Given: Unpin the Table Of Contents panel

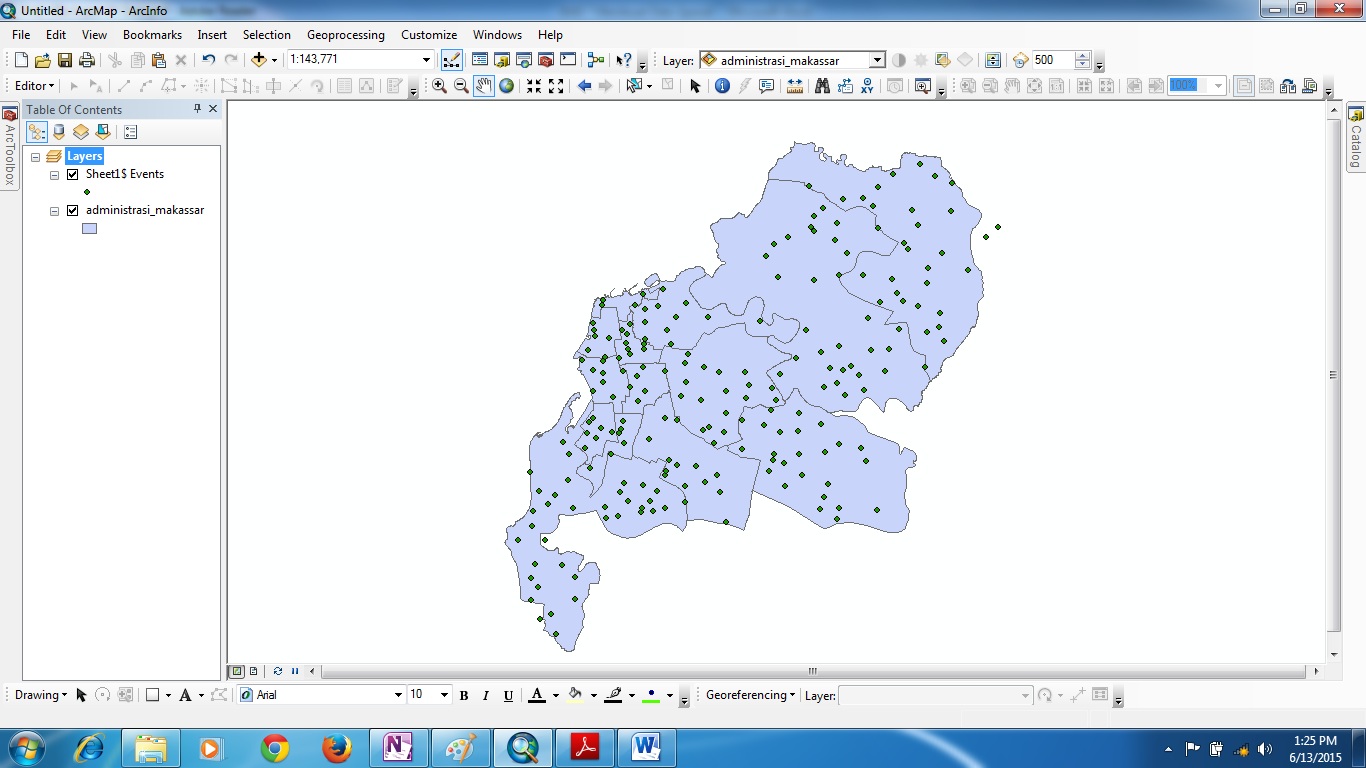Looking at the screenshot, I should click(x=197, y=109).
